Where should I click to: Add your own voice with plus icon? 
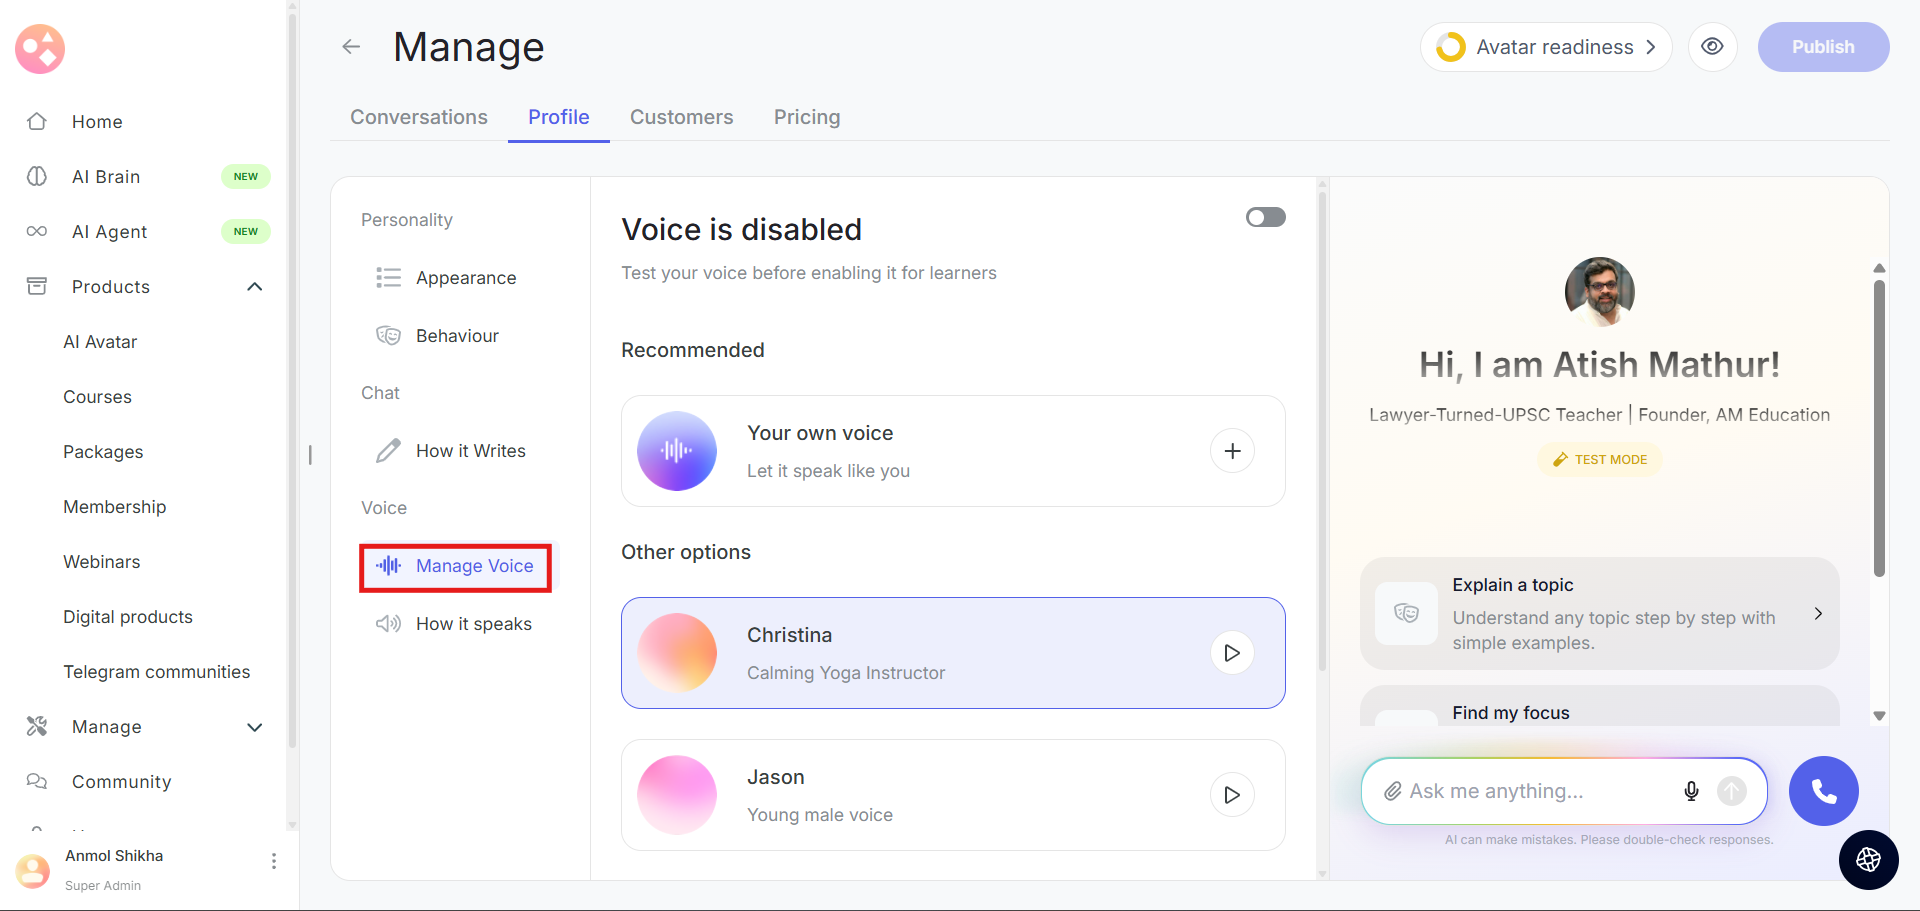[1232, 451]
